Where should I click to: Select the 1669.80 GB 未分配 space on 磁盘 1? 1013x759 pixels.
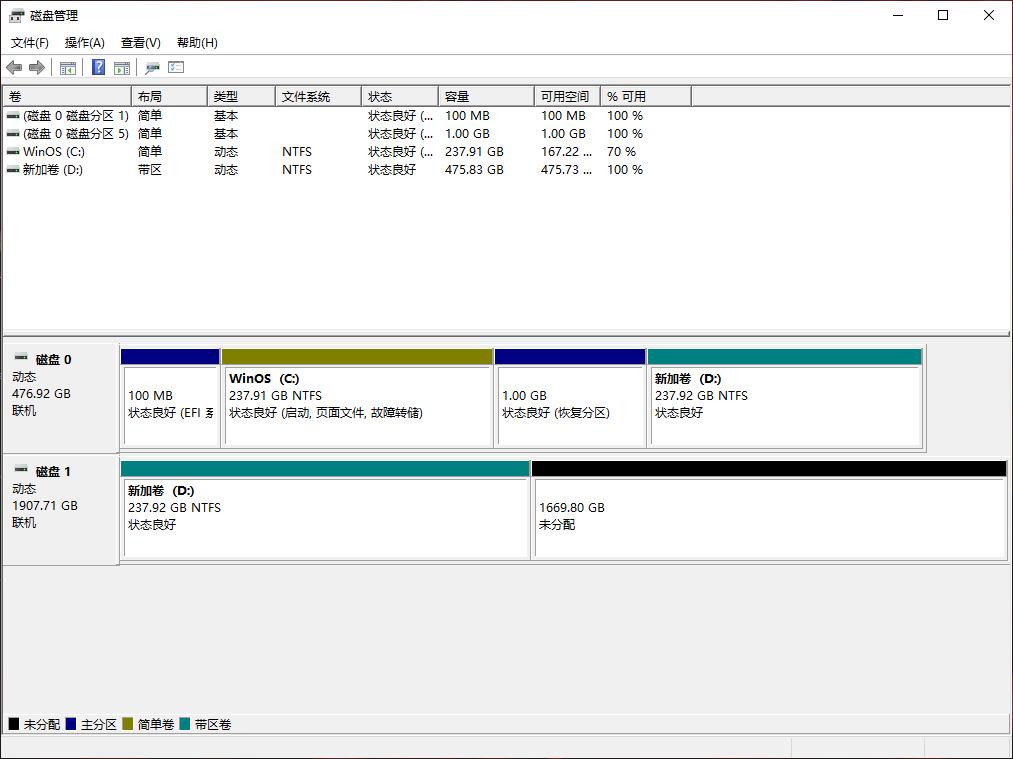(769, 510)
